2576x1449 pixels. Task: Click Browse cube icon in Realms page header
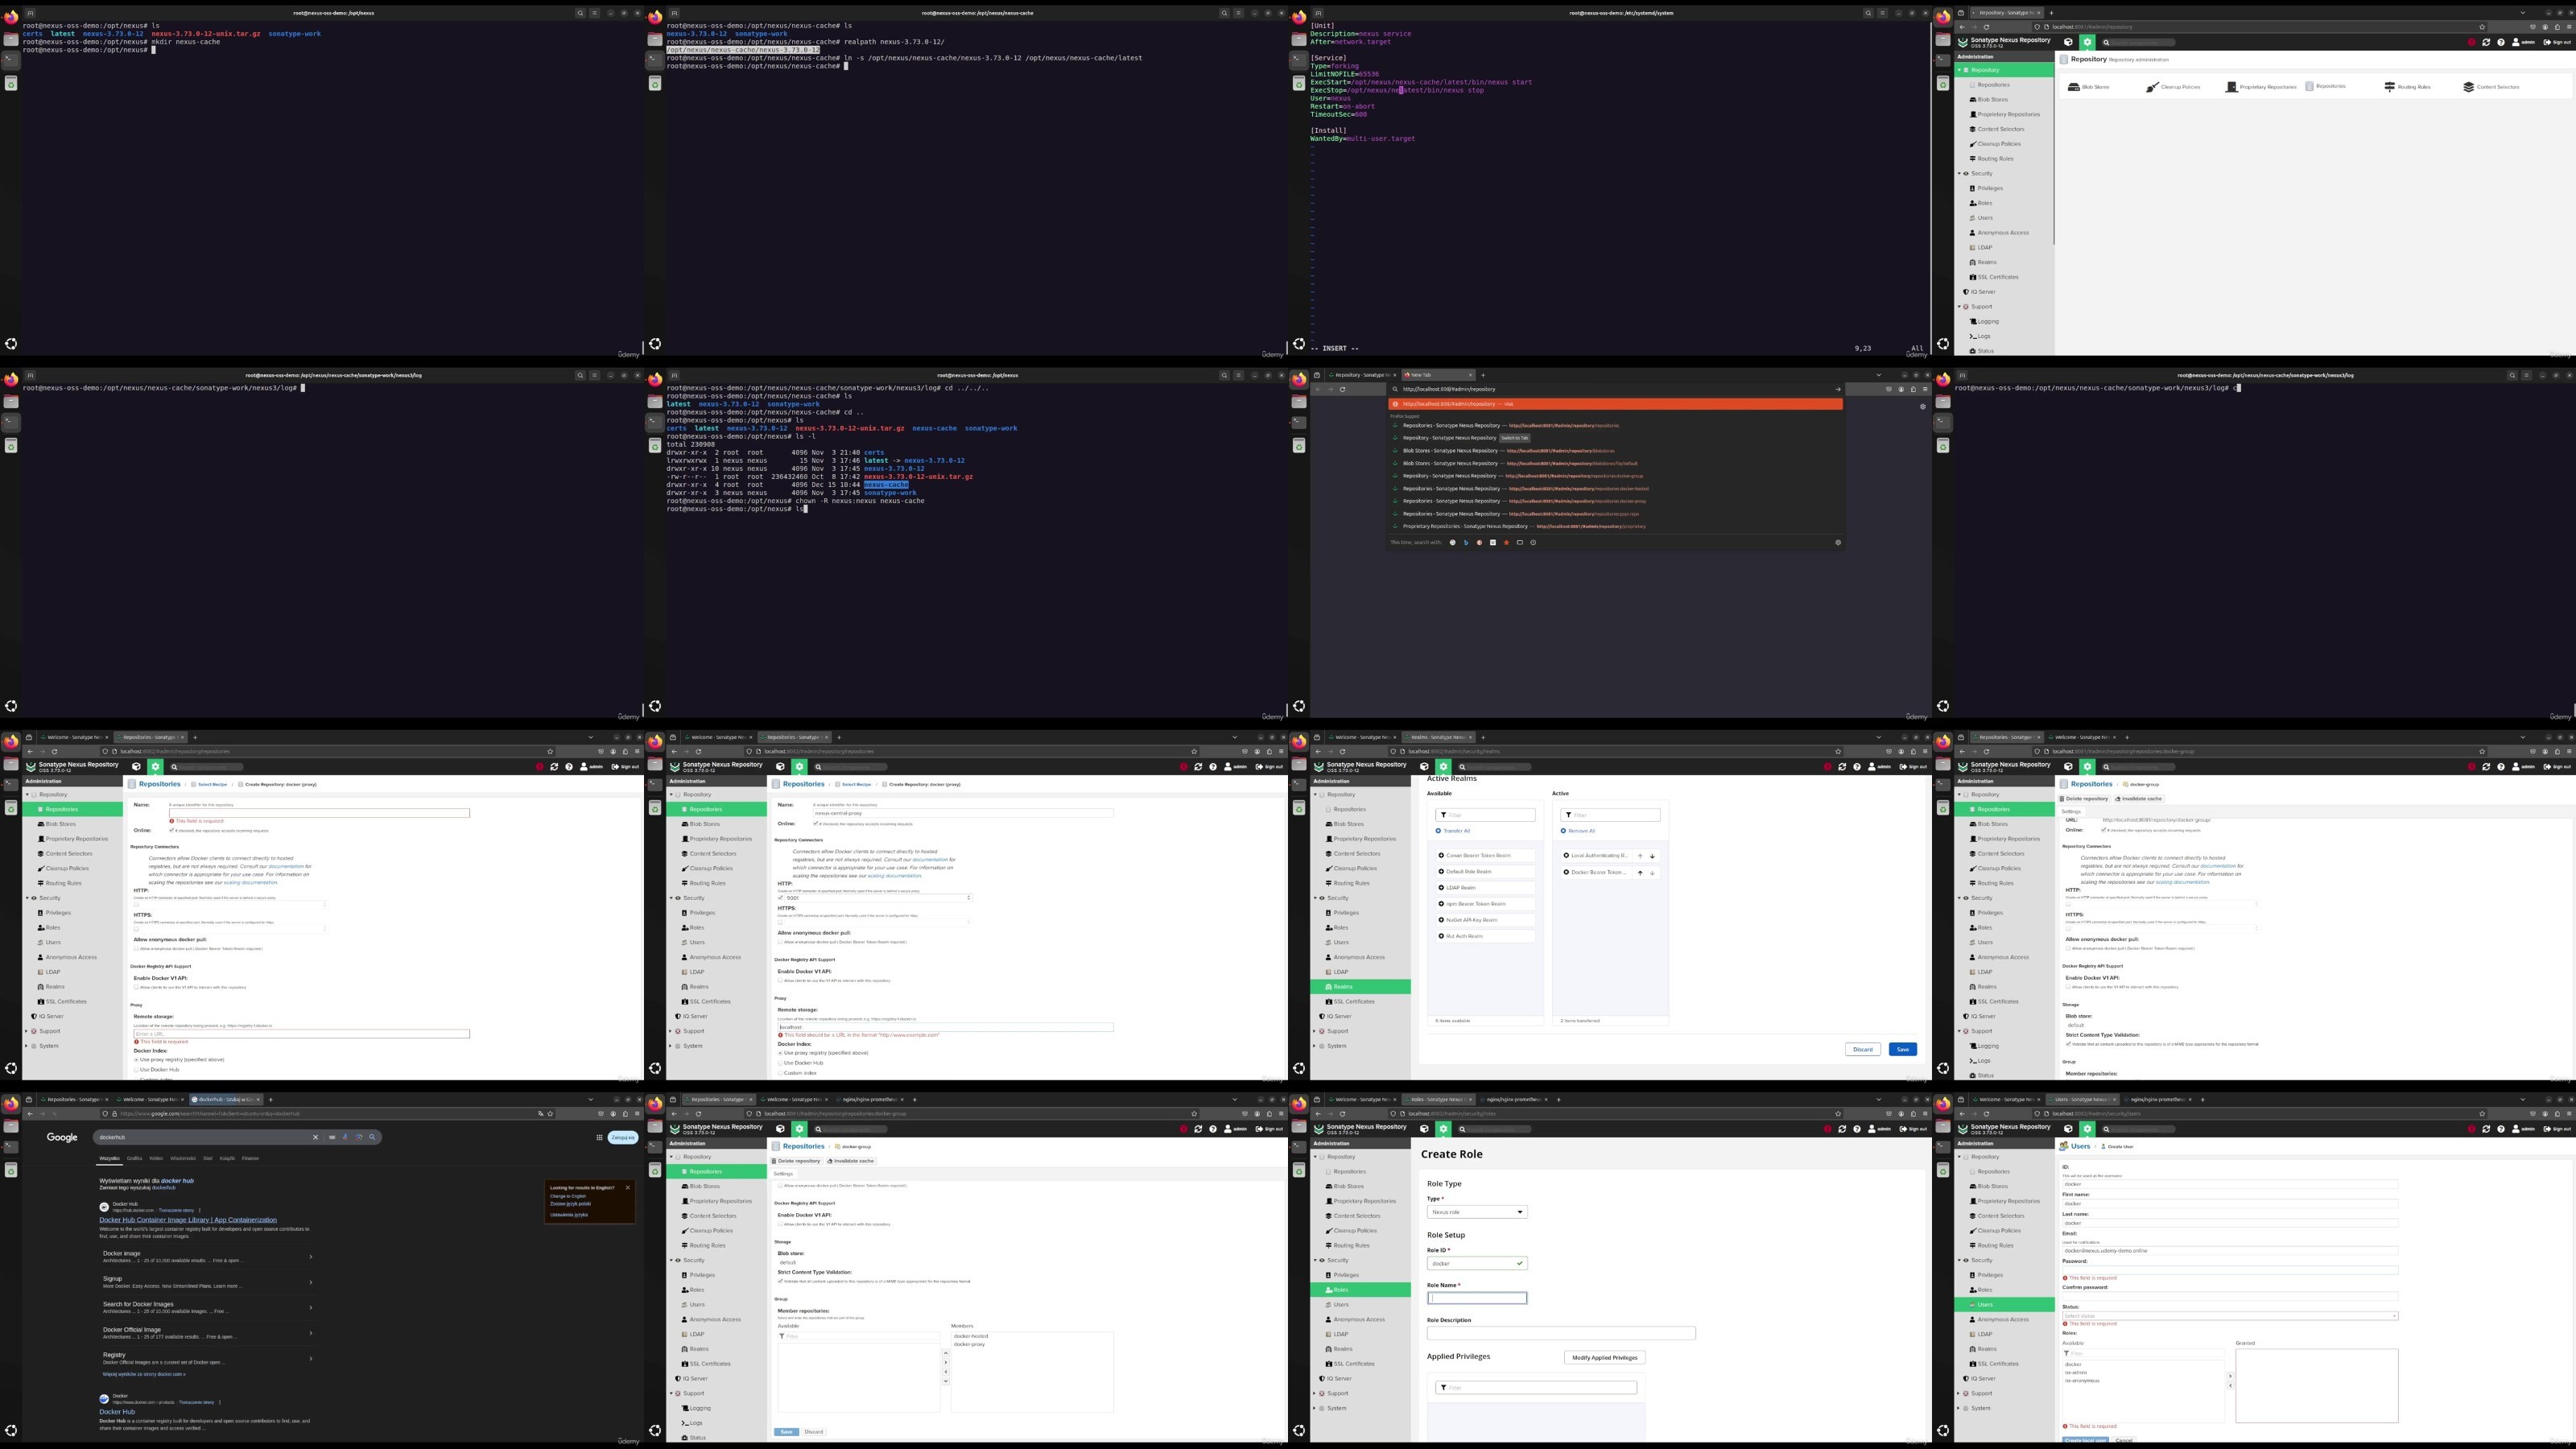coord(1424,767)
